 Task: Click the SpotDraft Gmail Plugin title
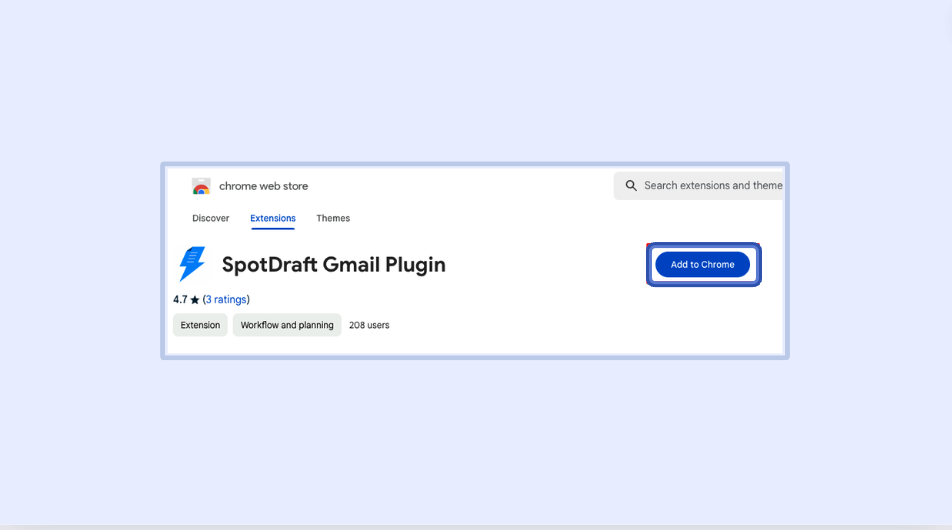point(333,265)
